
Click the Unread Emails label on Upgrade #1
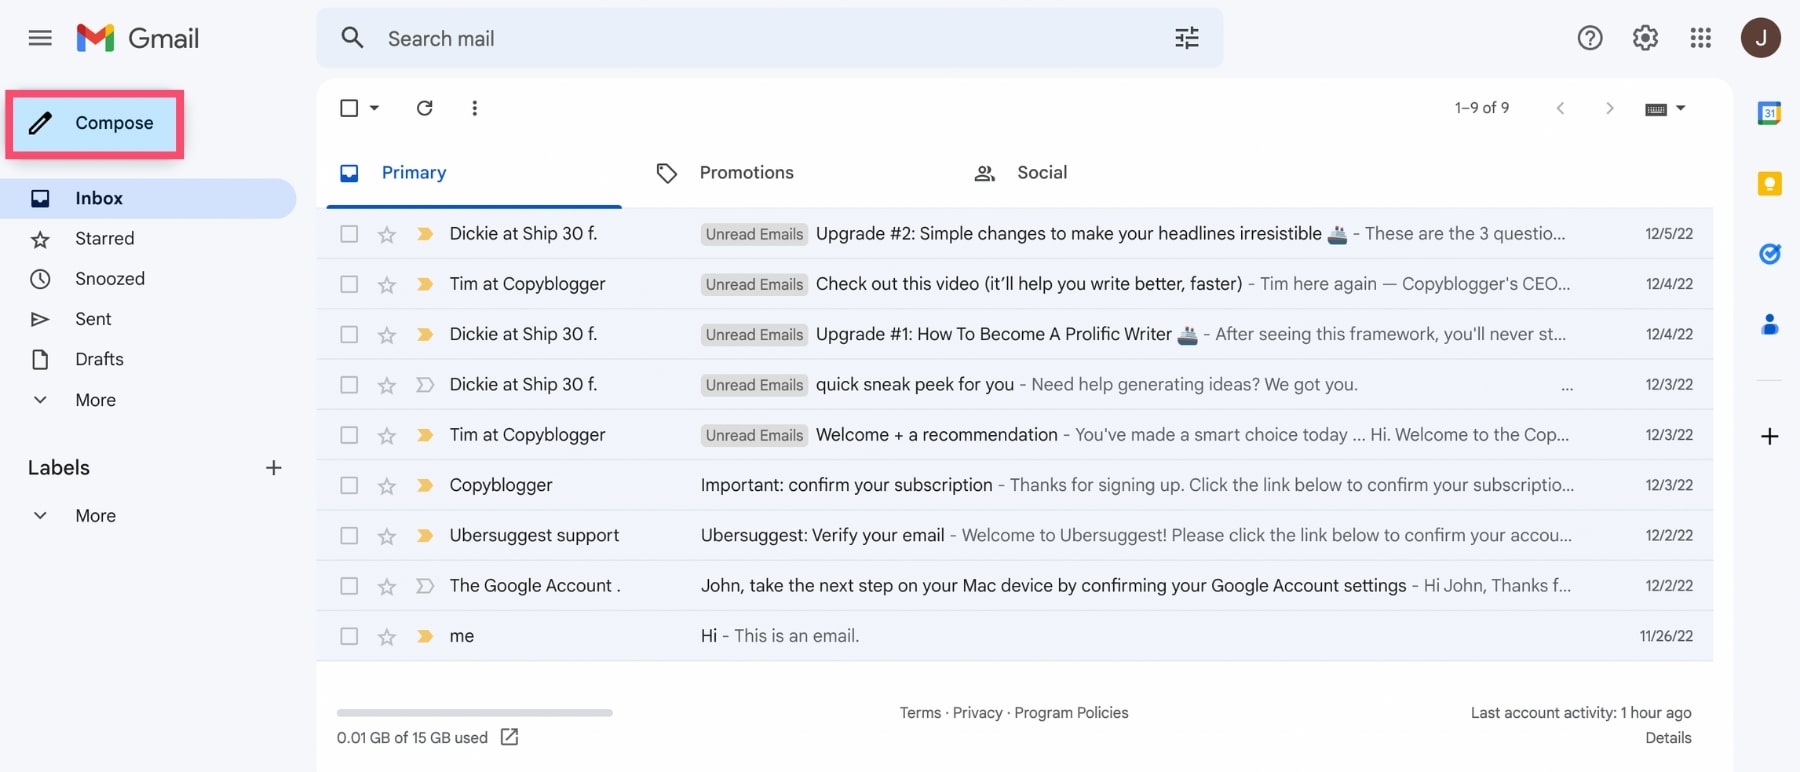(754, 335)
